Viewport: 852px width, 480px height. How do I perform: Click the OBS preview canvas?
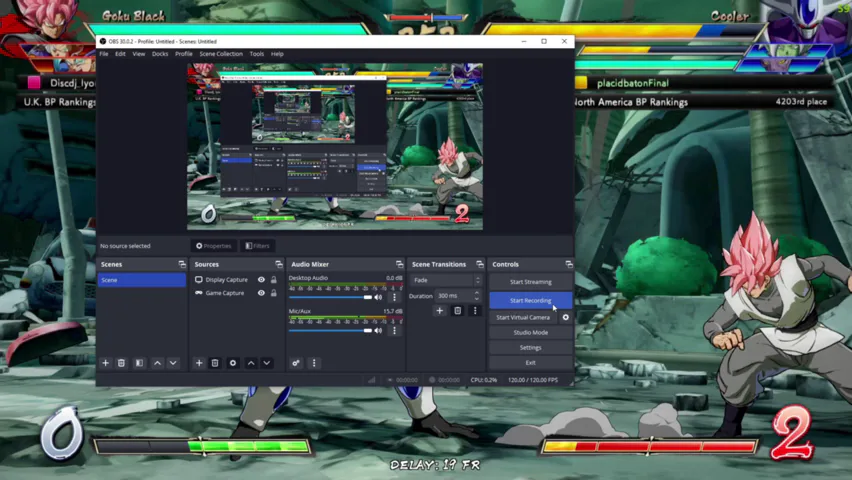[335, 146]
